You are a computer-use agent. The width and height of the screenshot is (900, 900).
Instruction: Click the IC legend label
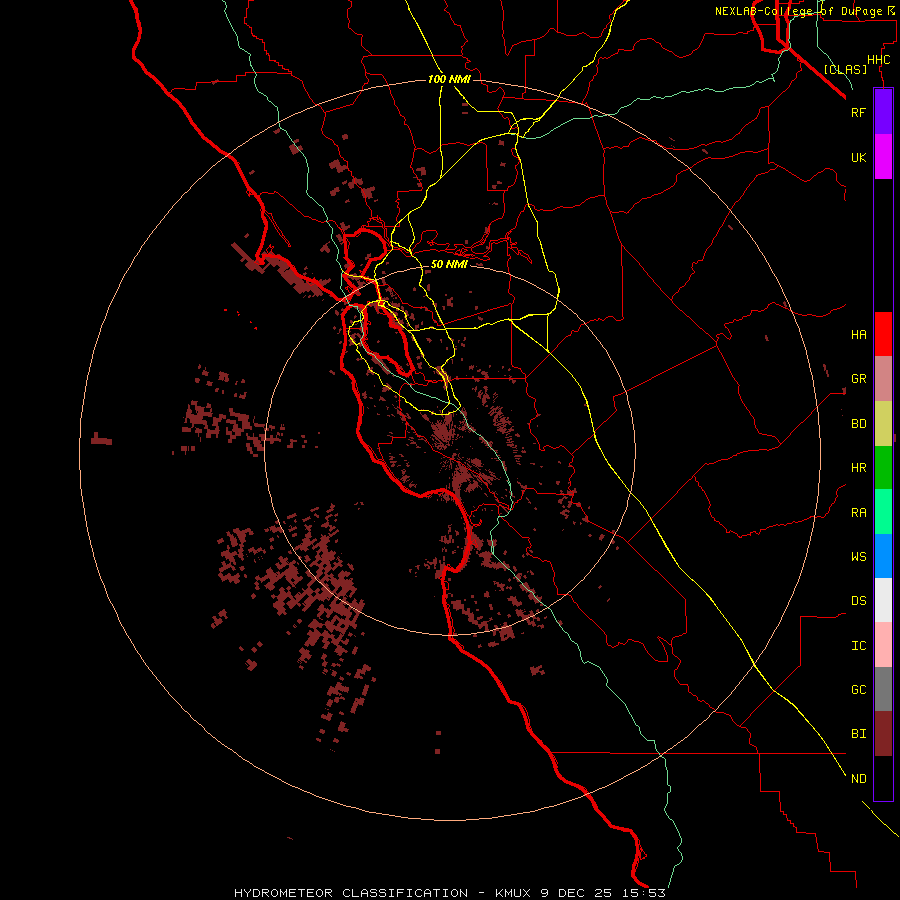pos(858,645)
